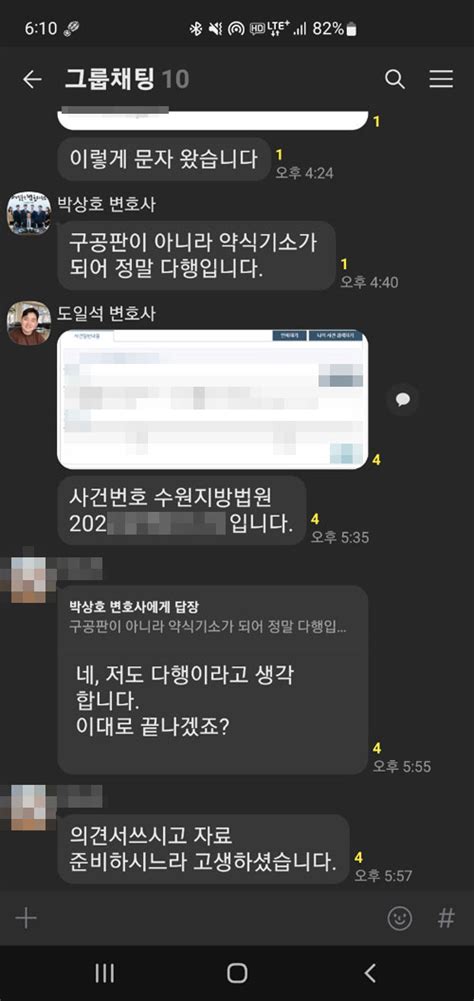Select the 이렇게 문자 왔습니다 message
474x1001 pixels.
164,158
